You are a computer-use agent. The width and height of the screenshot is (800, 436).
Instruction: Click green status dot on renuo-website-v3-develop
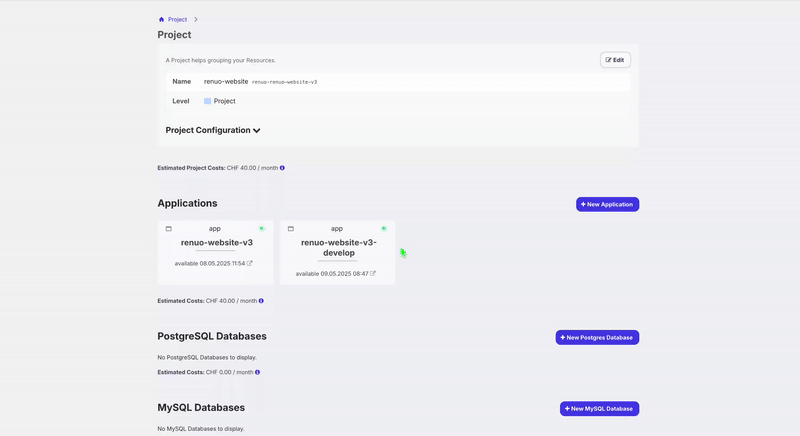pos(384,228)
